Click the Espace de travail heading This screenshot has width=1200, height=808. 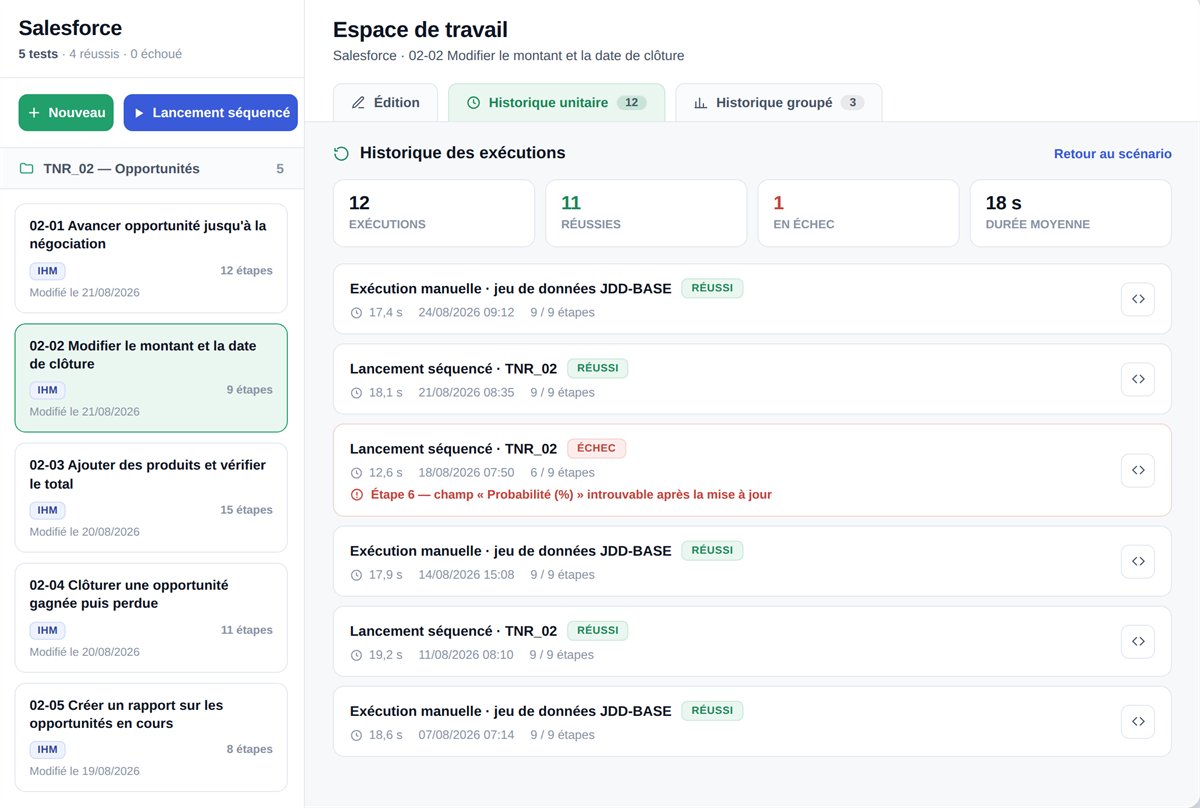point(420,30)
